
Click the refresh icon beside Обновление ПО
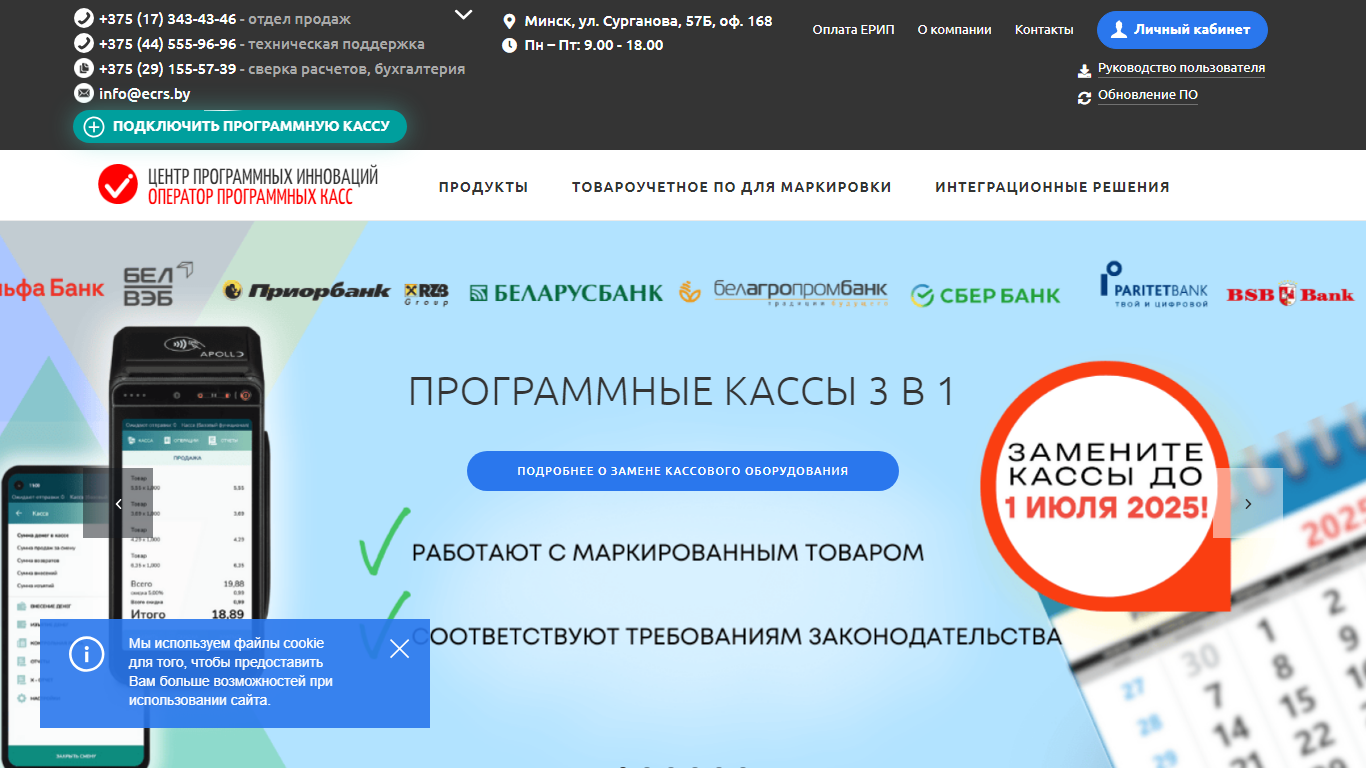coord(1084,98)
